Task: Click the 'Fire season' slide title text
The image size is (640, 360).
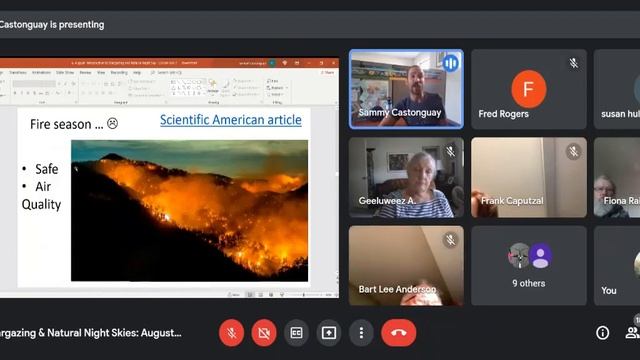Action: pos(74,124)
